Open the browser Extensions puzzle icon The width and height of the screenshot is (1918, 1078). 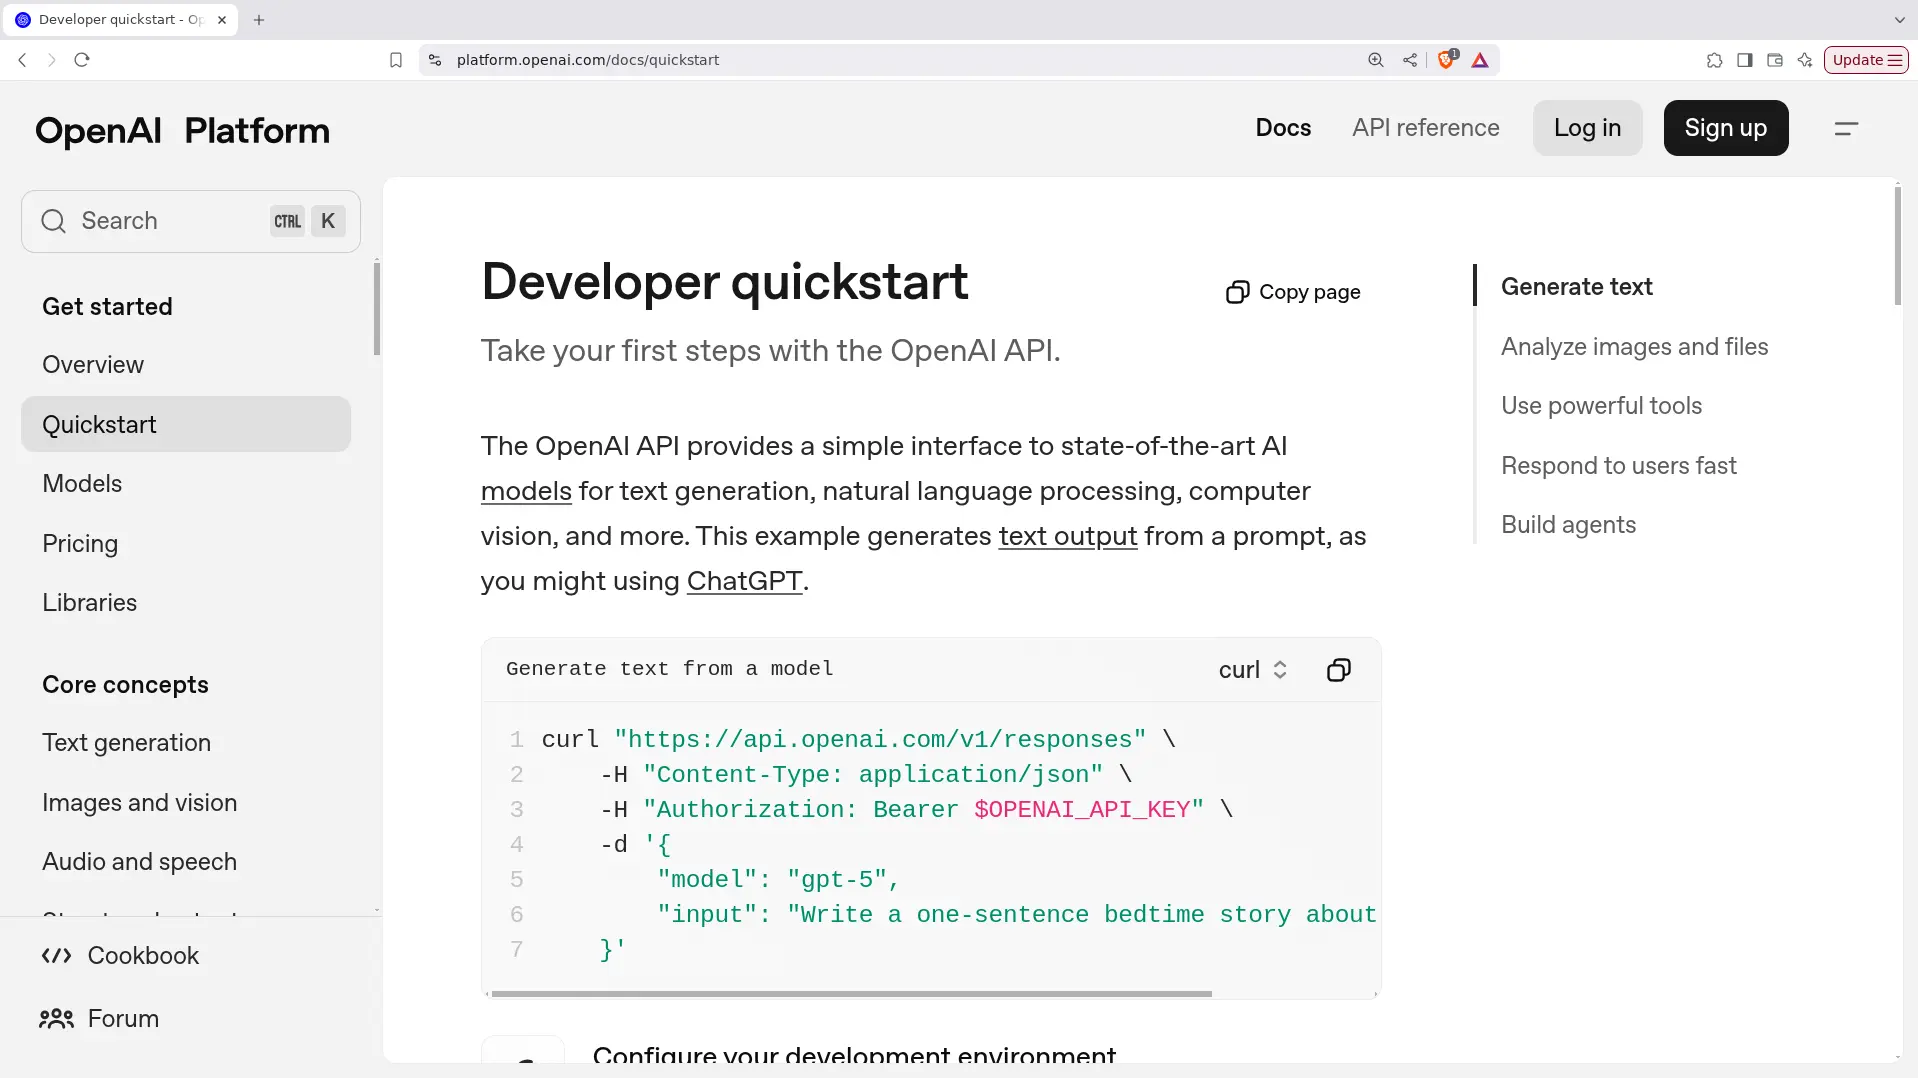tap(1714, 60)
